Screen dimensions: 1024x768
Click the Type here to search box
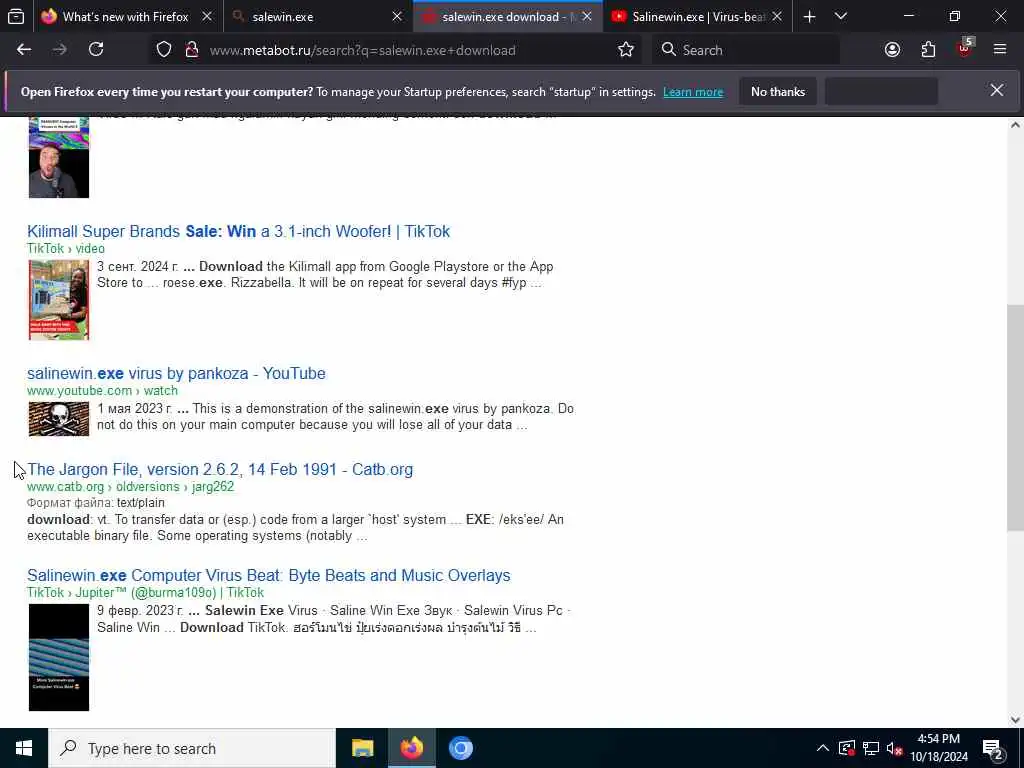click(x=192, y=748)
